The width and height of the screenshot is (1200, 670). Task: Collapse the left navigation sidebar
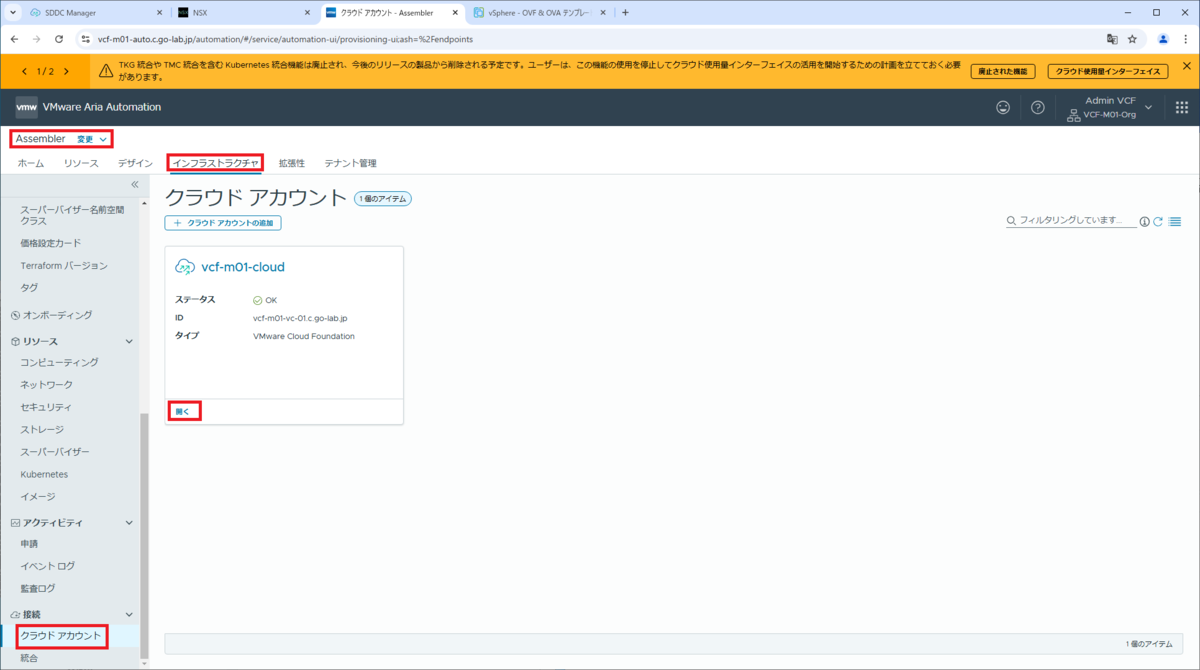tap(135, 184)
